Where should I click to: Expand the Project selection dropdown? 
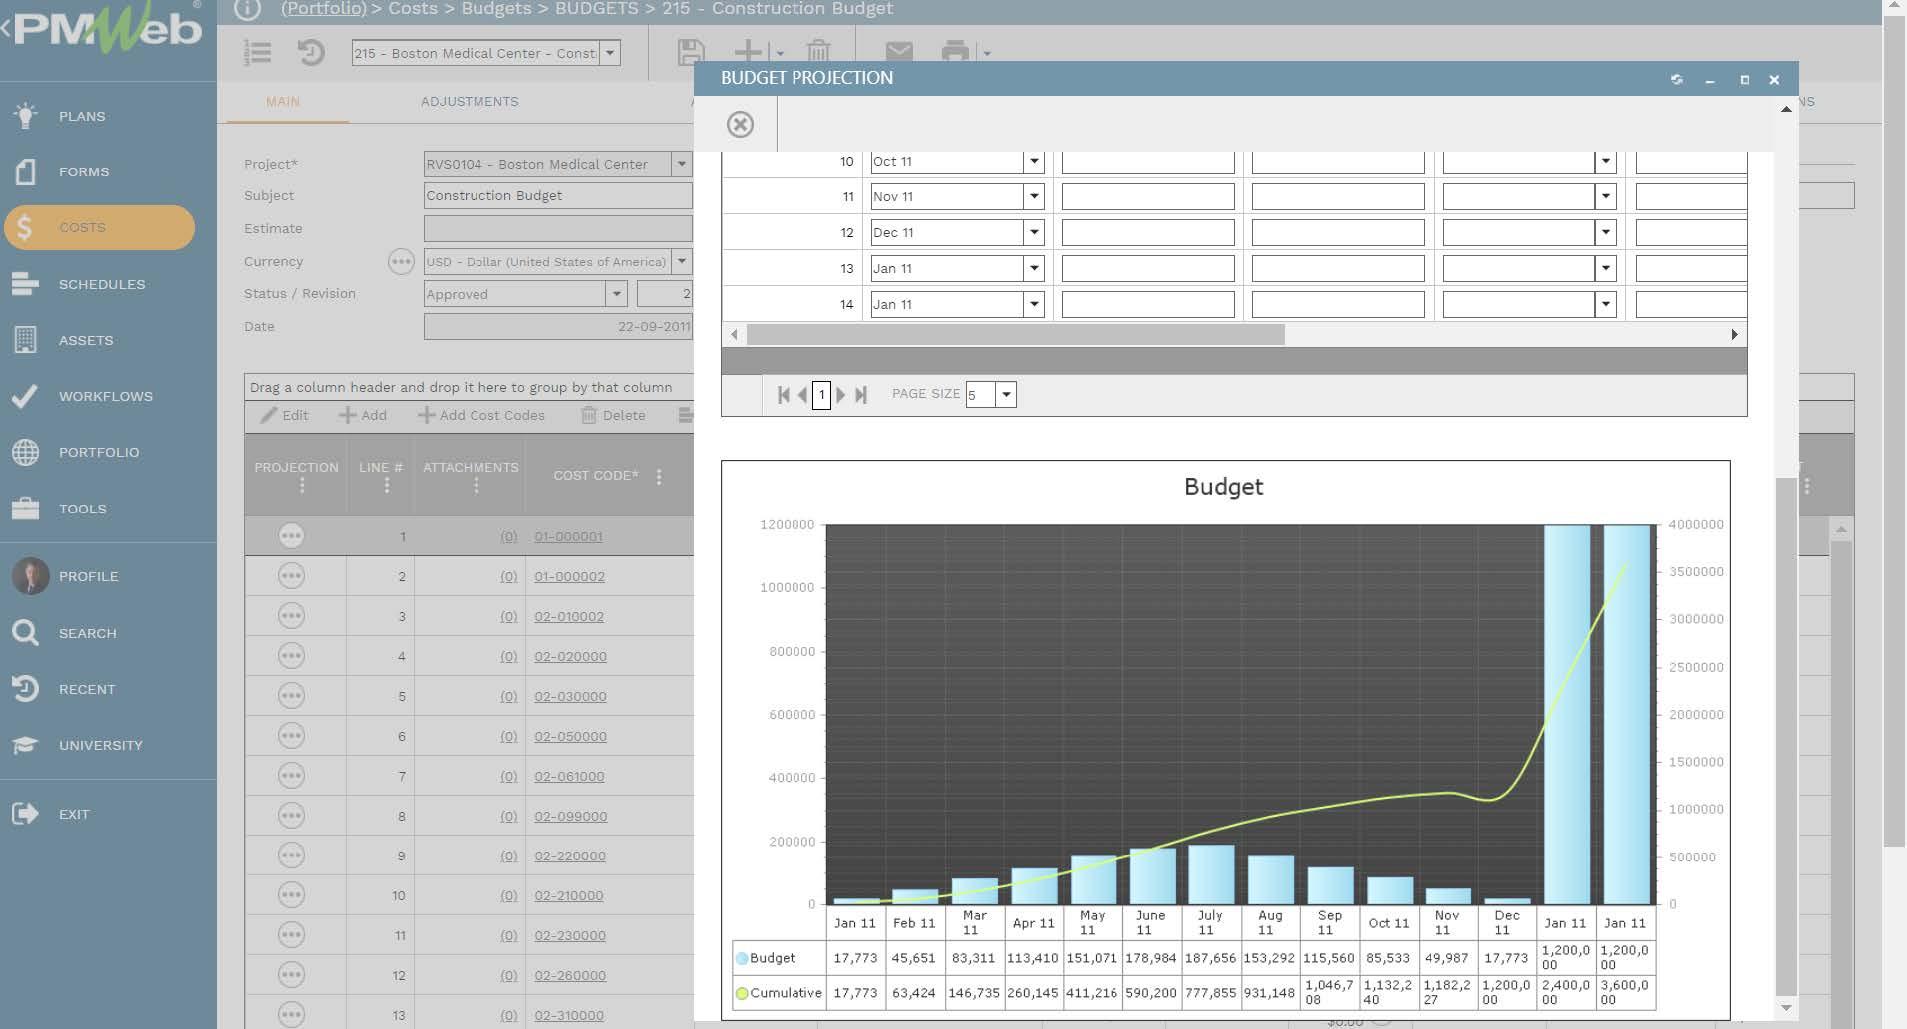(681, 164)
